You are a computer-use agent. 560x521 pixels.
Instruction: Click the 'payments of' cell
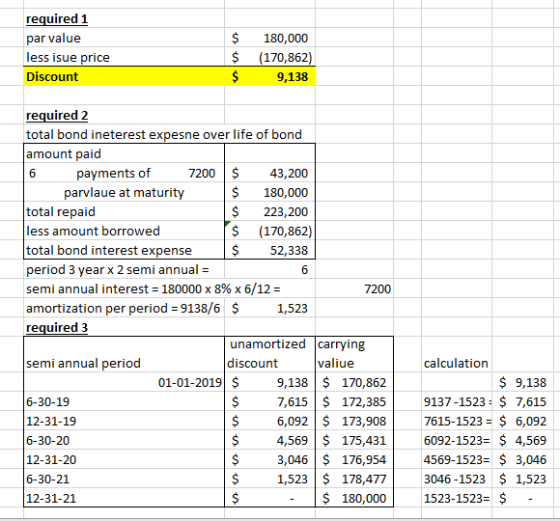coord(113,173)
